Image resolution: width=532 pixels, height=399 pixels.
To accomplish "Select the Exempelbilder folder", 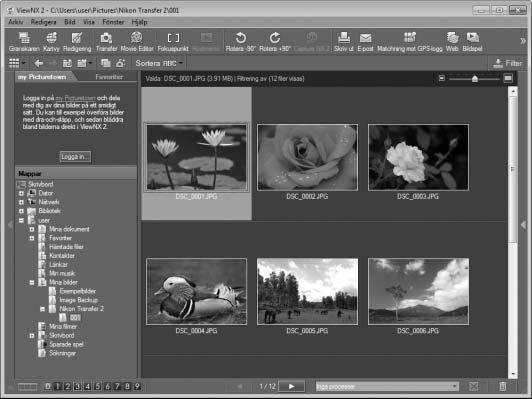I will [78, 291].
